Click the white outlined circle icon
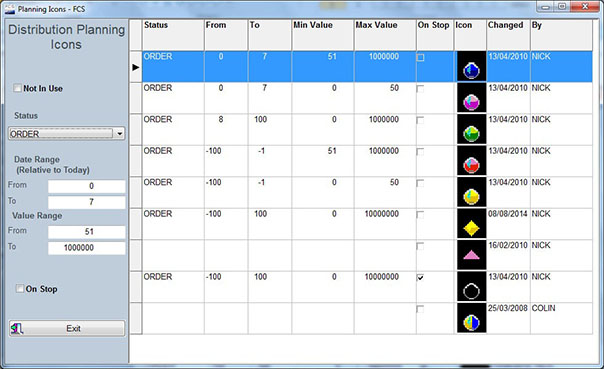 [471, 291]
